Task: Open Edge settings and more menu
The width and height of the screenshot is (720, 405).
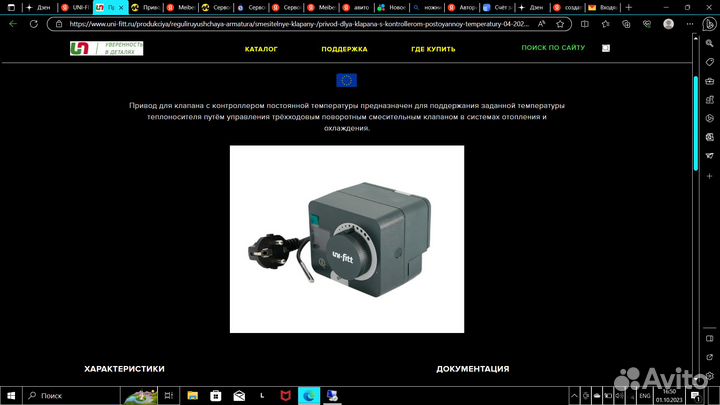Action: [x=690, y=24]
